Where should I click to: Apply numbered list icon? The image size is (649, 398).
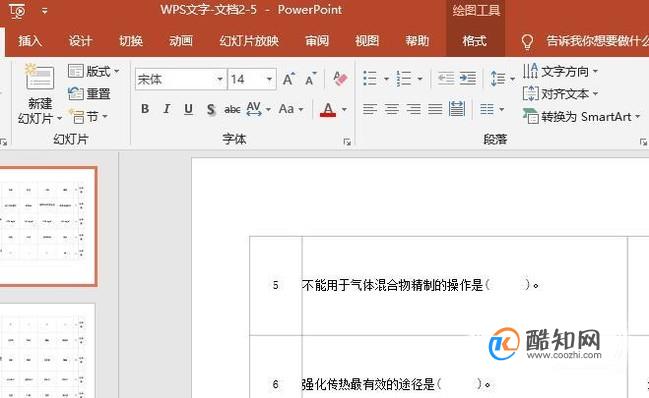coord(404,78)
